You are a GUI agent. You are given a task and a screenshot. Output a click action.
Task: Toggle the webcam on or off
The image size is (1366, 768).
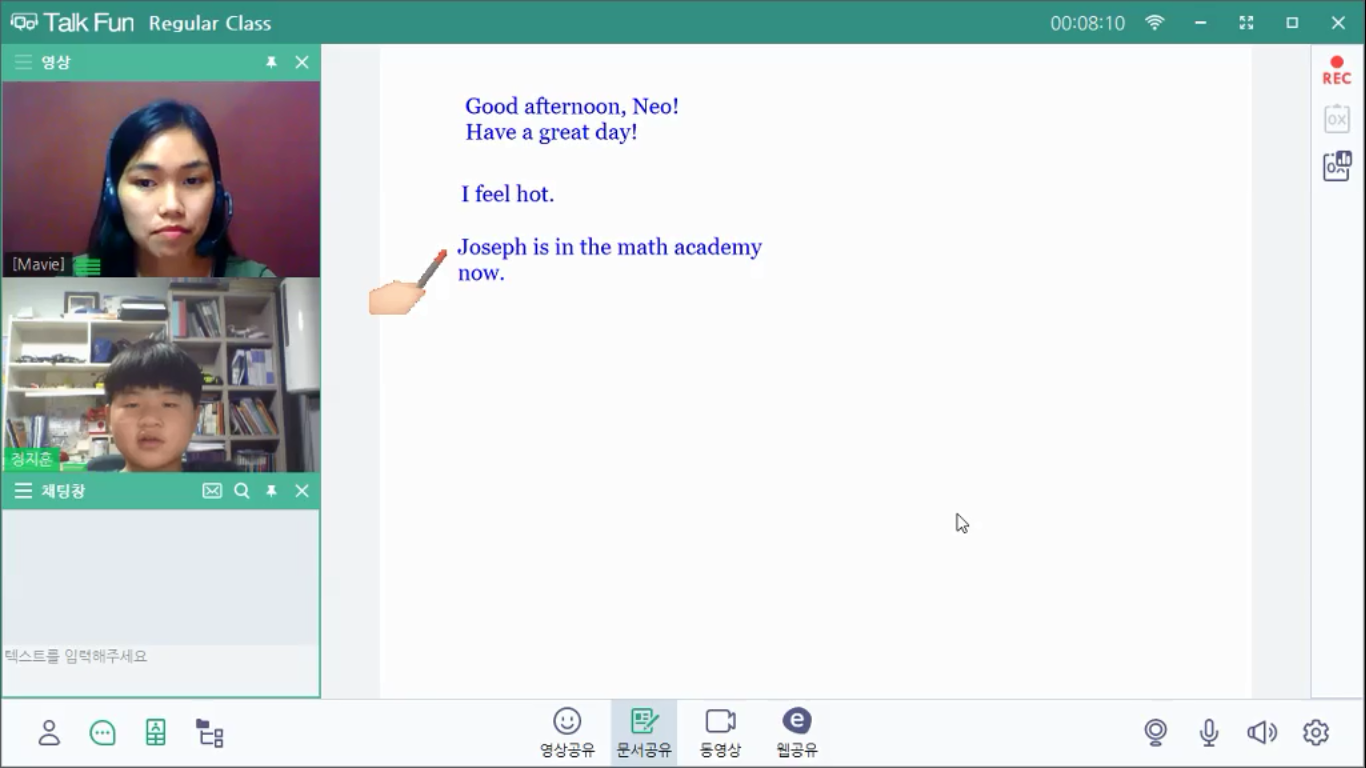(1156, 733)
